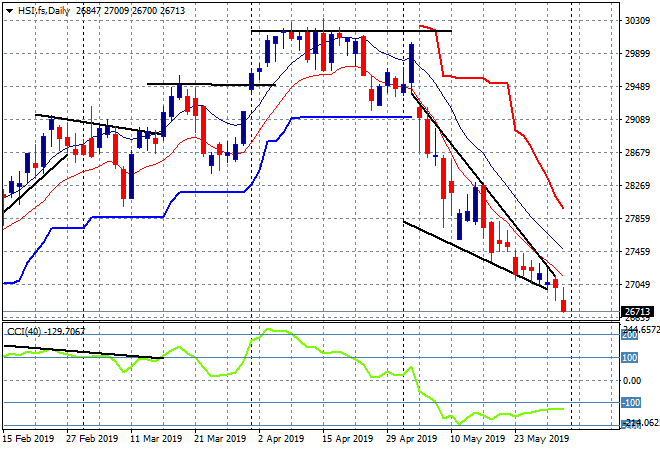Click the 10 May 2019 date label
Image resolution: width=660 pixels, height=450 pixels.
click(x=477, y=439)
